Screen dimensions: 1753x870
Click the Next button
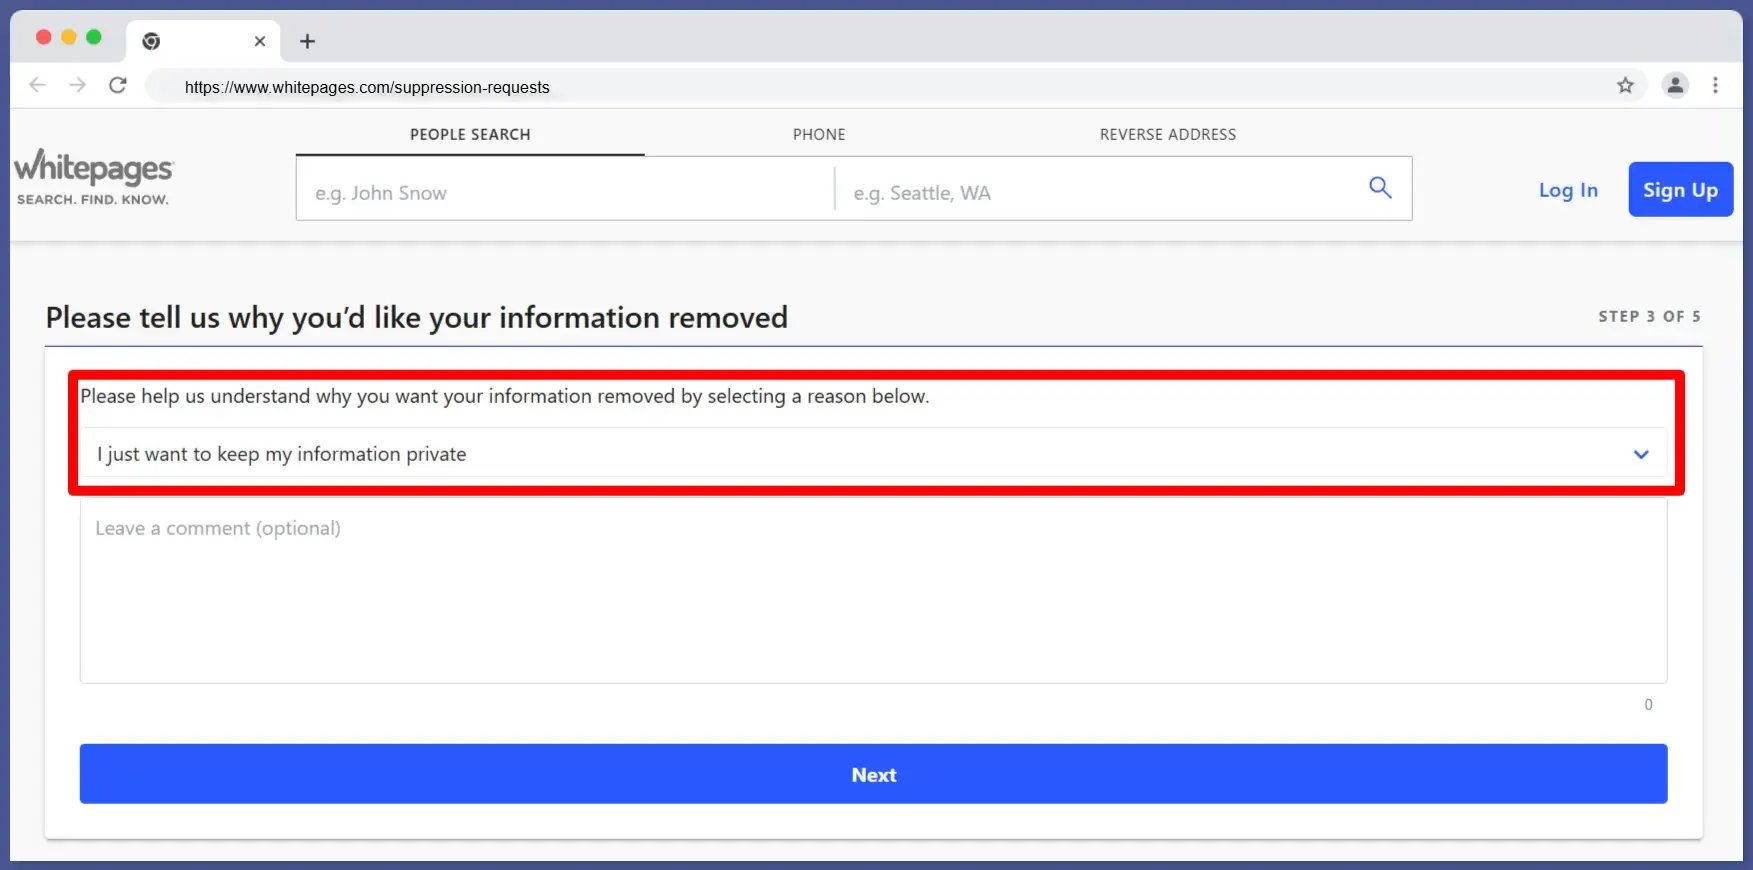pyautogui.click(x=873, y=774)
